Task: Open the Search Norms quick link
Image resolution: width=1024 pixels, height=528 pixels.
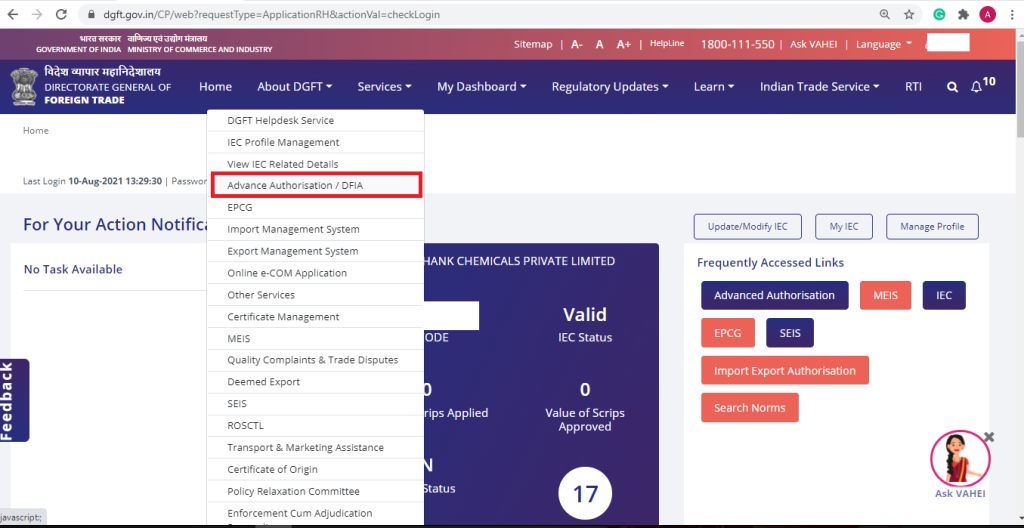Action: [x=750, y=408]
